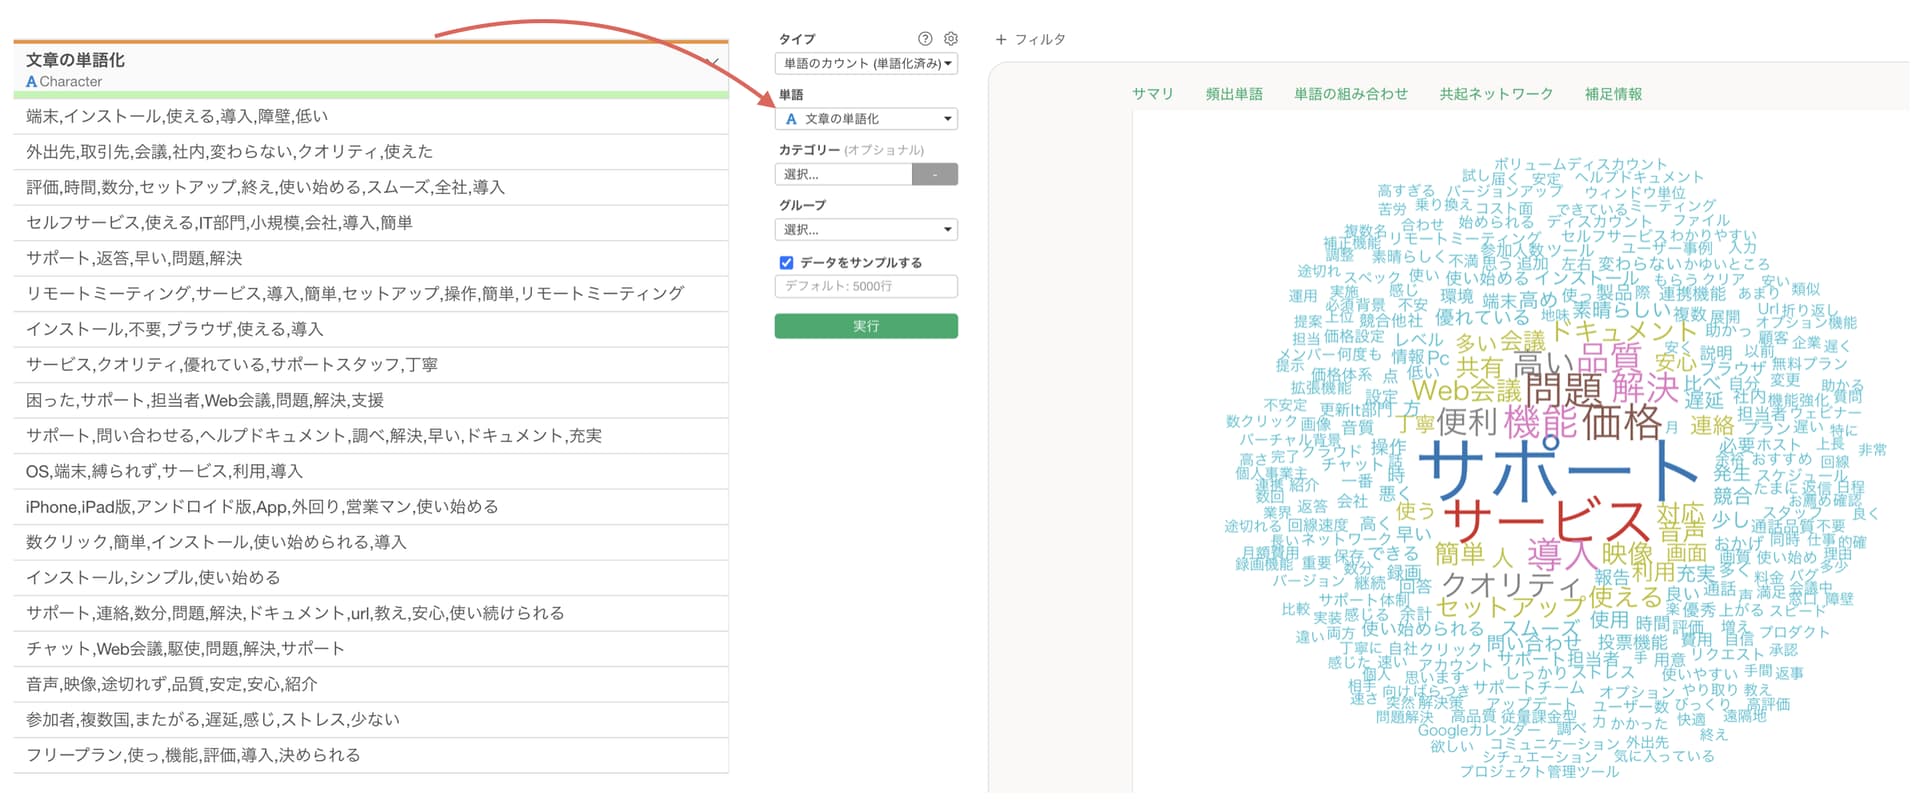Select the 補足情報 tab
Image resolution: width=1920 pixels, height=809 pixels.
(x=1613, y=94)
